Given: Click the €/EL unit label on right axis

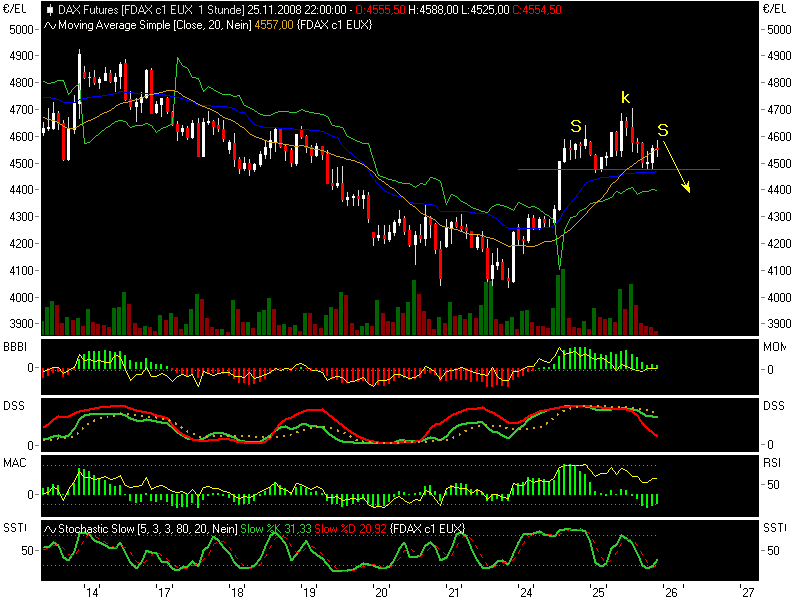Looking at the screenshot, I should (x=774, y=9).
